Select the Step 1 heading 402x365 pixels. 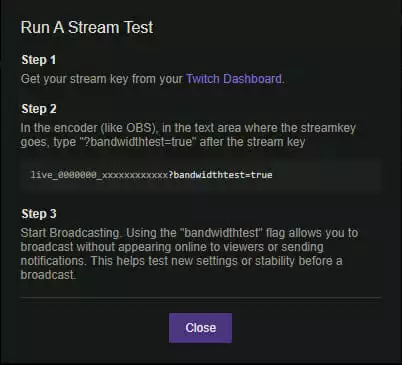[x=39, y=60]
